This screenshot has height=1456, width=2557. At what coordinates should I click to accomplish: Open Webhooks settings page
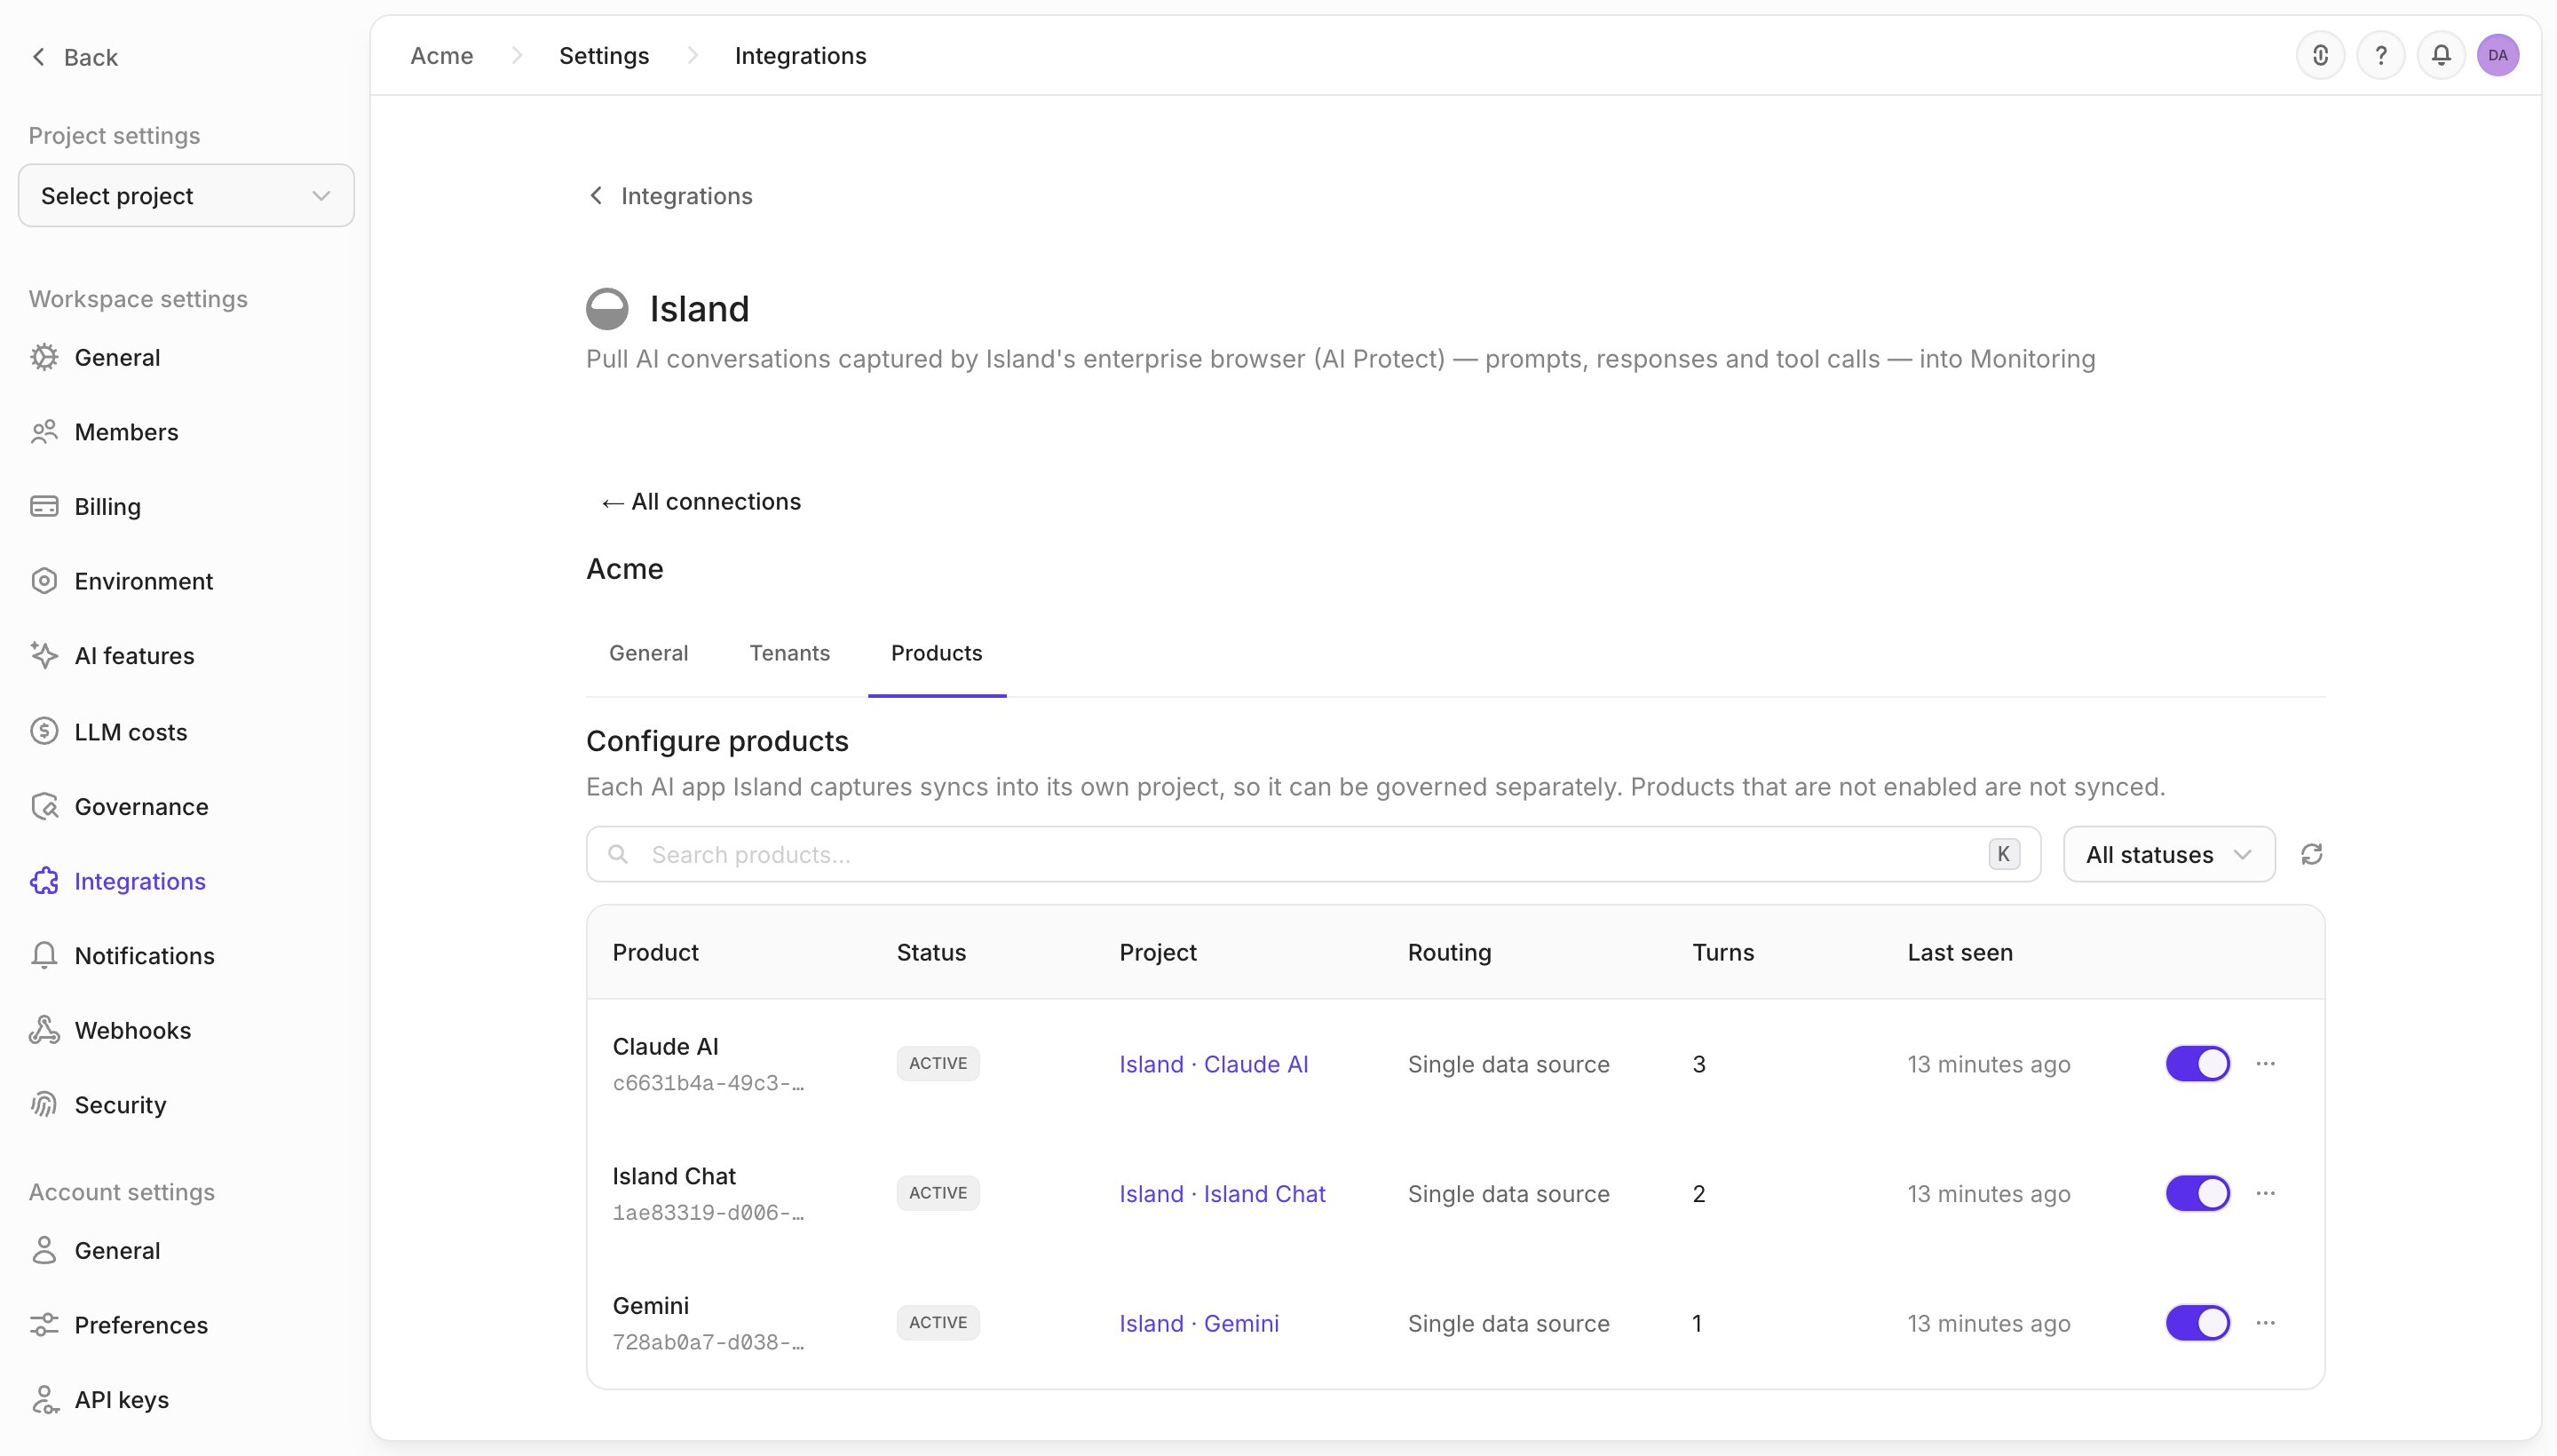coord(132,1030)
